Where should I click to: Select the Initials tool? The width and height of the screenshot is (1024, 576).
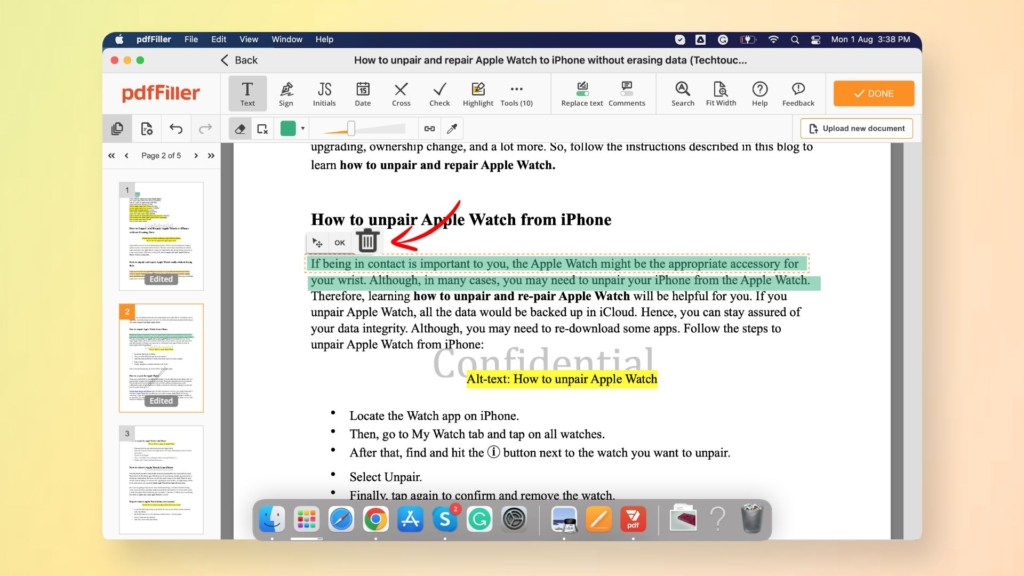click(x=324, y=93)
